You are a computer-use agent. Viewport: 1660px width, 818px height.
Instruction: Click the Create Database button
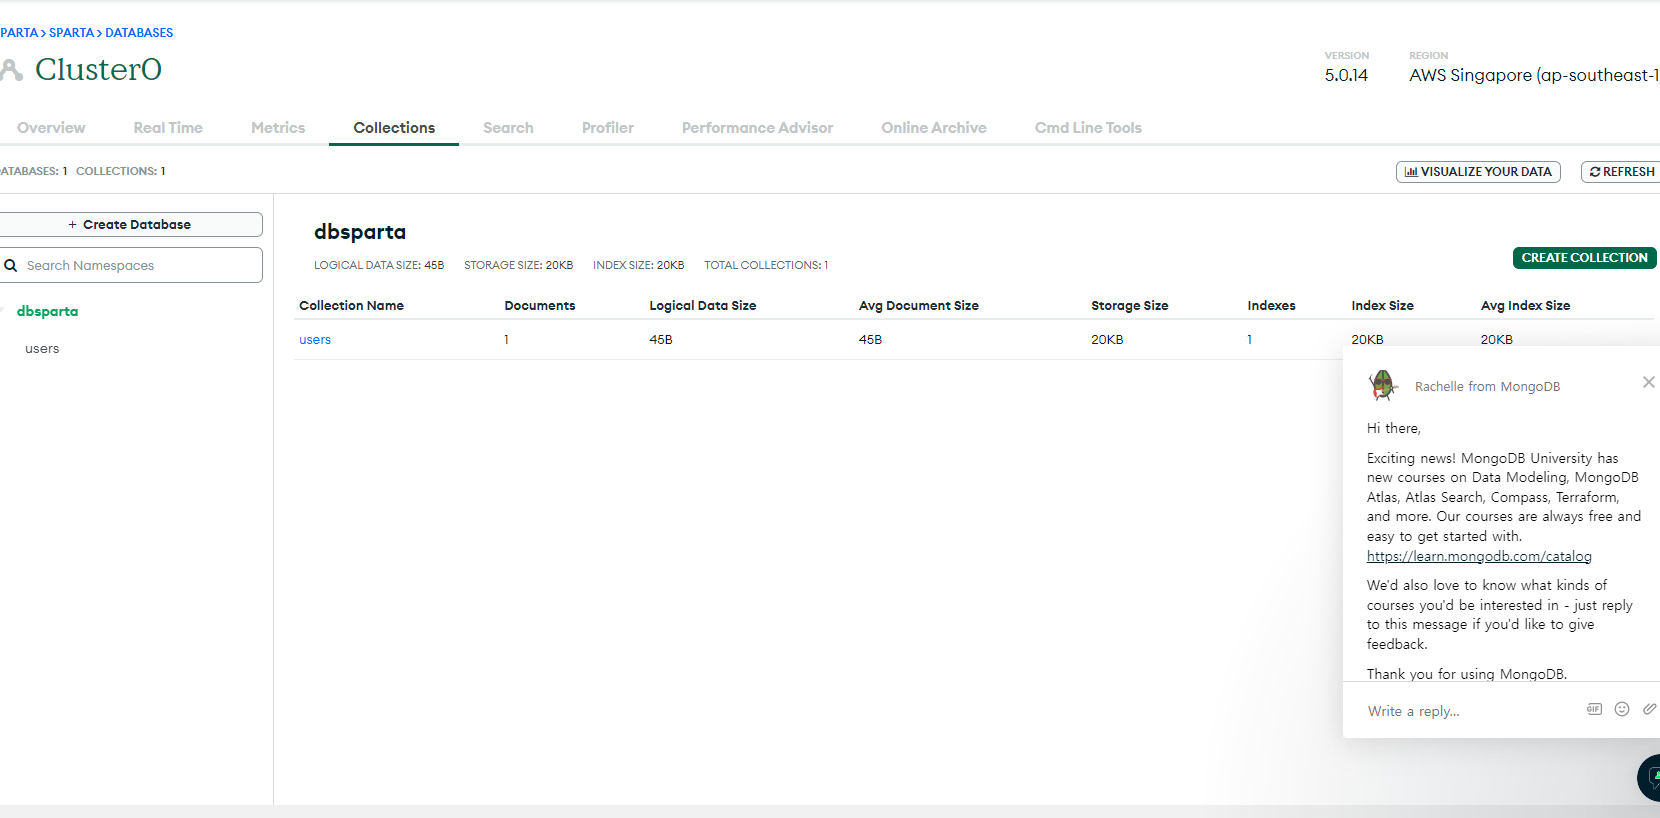point(130,225)
